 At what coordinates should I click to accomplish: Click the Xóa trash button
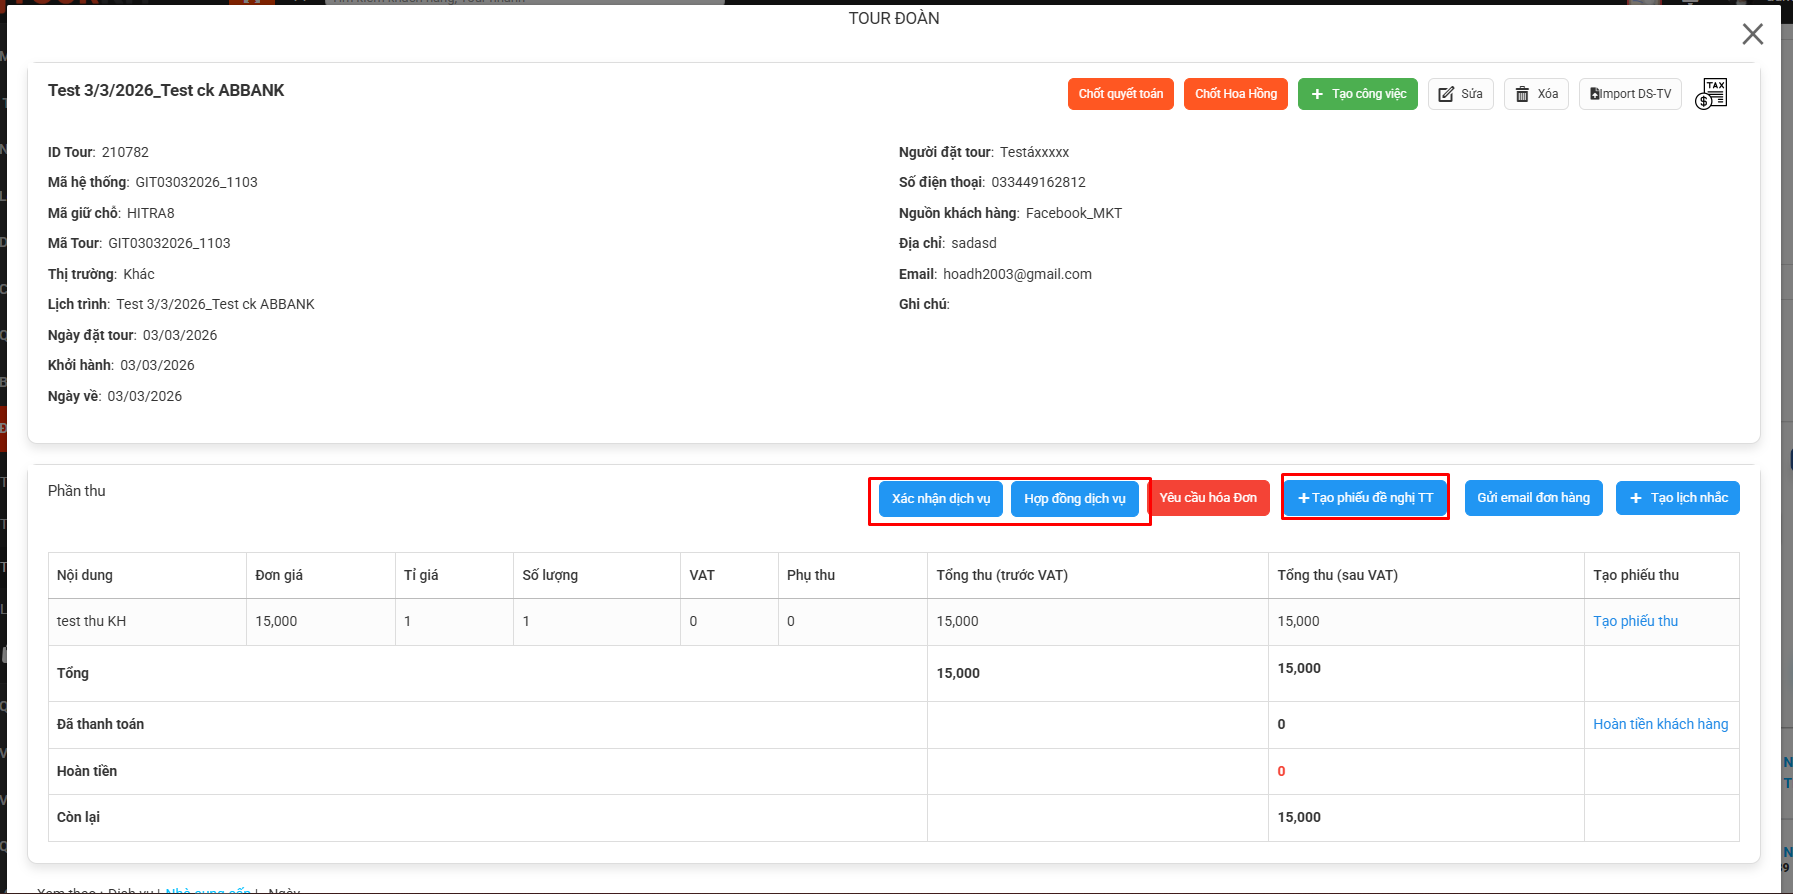1536,94
